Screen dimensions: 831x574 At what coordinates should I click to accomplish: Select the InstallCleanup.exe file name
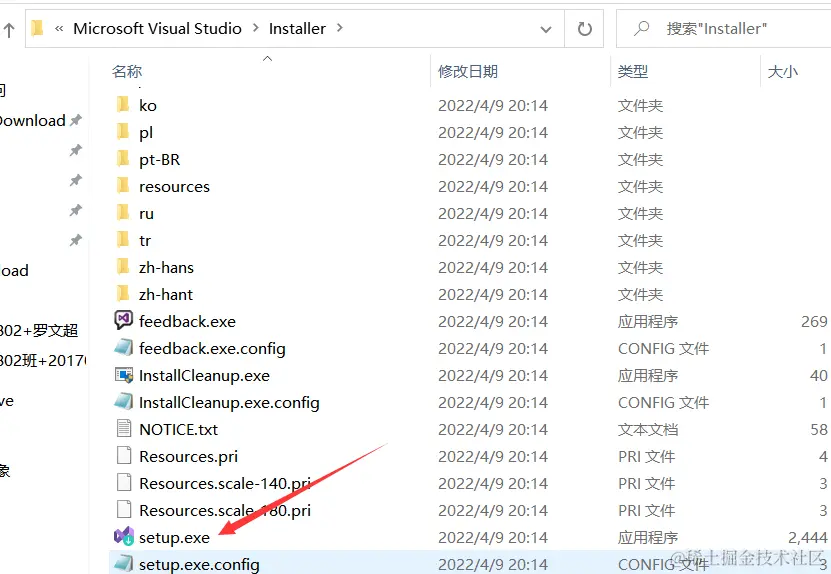pos(205,375)
